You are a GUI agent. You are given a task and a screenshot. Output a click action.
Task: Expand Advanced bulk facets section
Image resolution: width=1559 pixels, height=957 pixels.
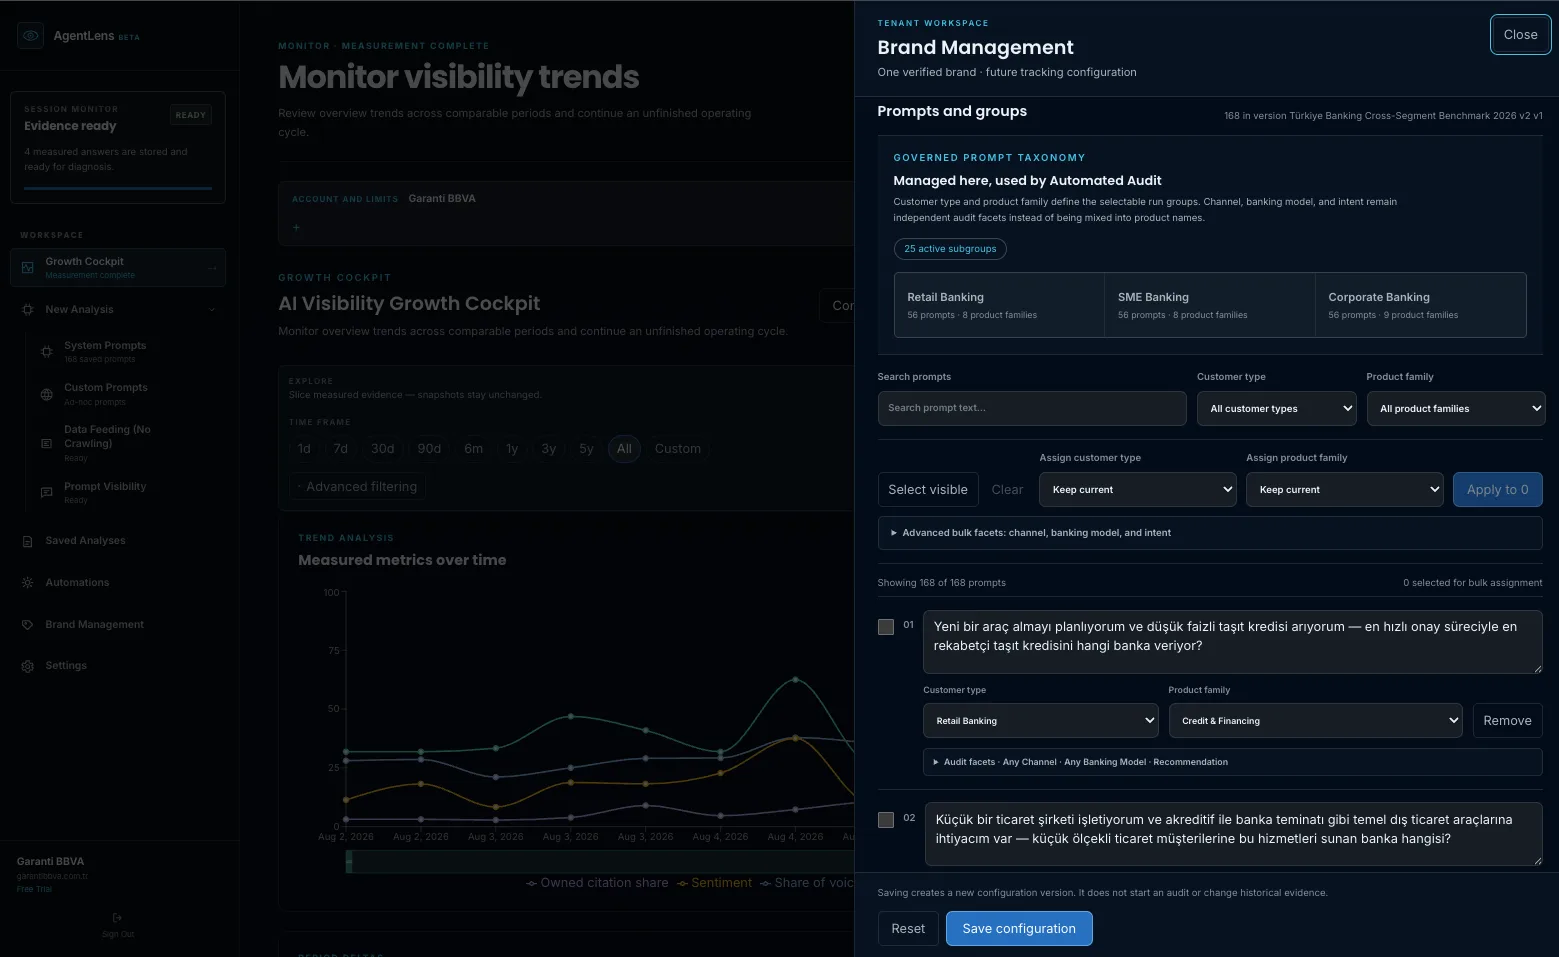(x=1210, y=533)
